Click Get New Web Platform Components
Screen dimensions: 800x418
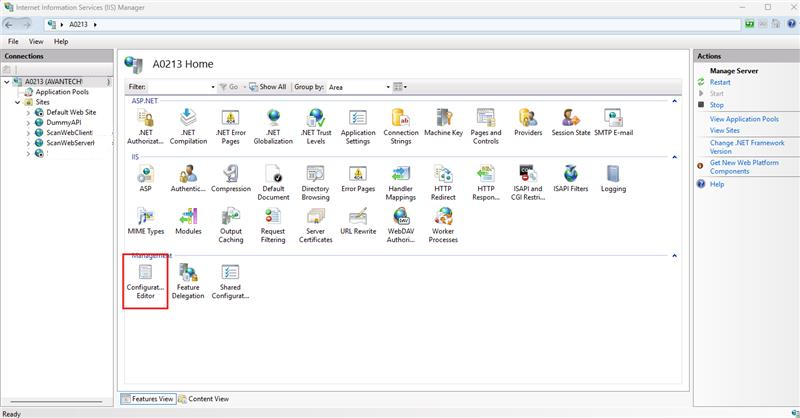(x=744, y=167)
